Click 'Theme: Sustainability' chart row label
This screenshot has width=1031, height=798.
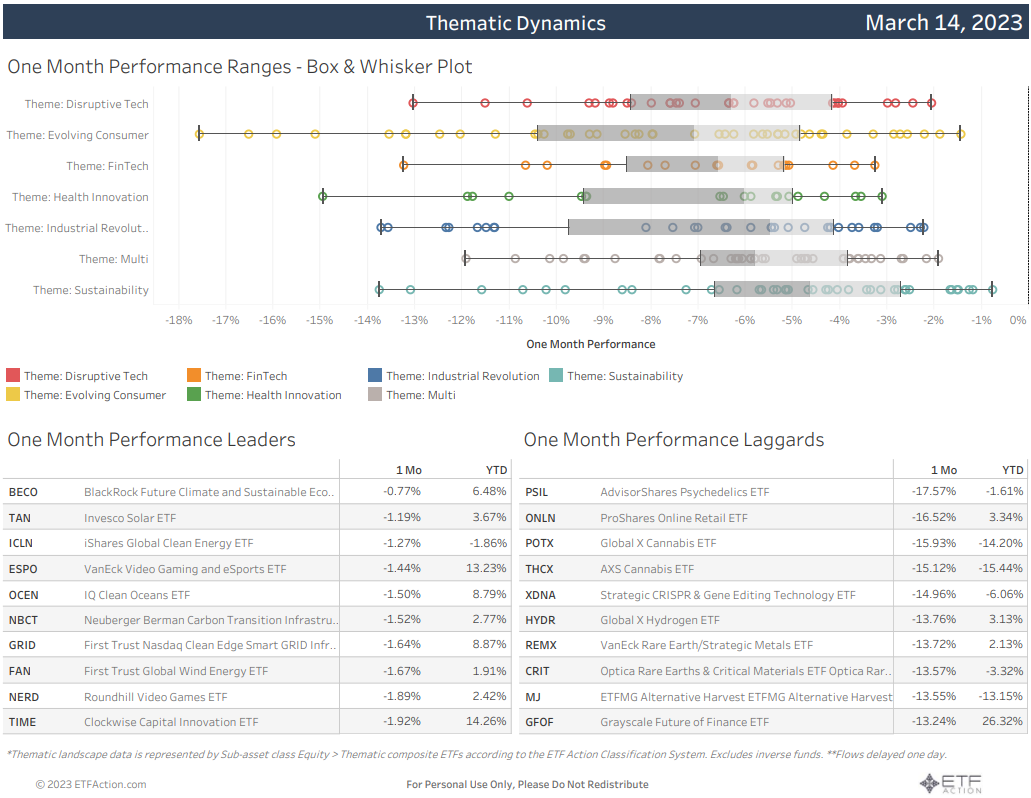[x=91, y=290]
